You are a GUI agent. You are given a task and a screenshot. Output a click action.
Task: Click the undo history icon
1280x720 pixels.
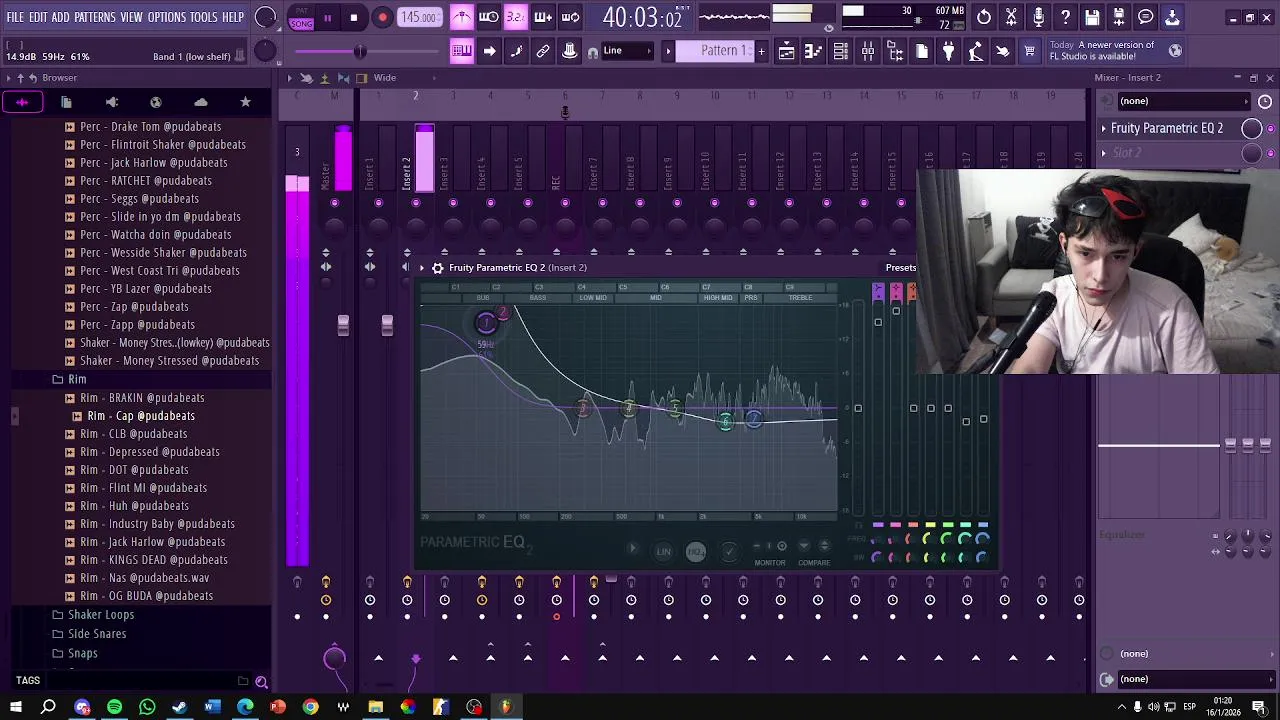click(x=984, y=17)
